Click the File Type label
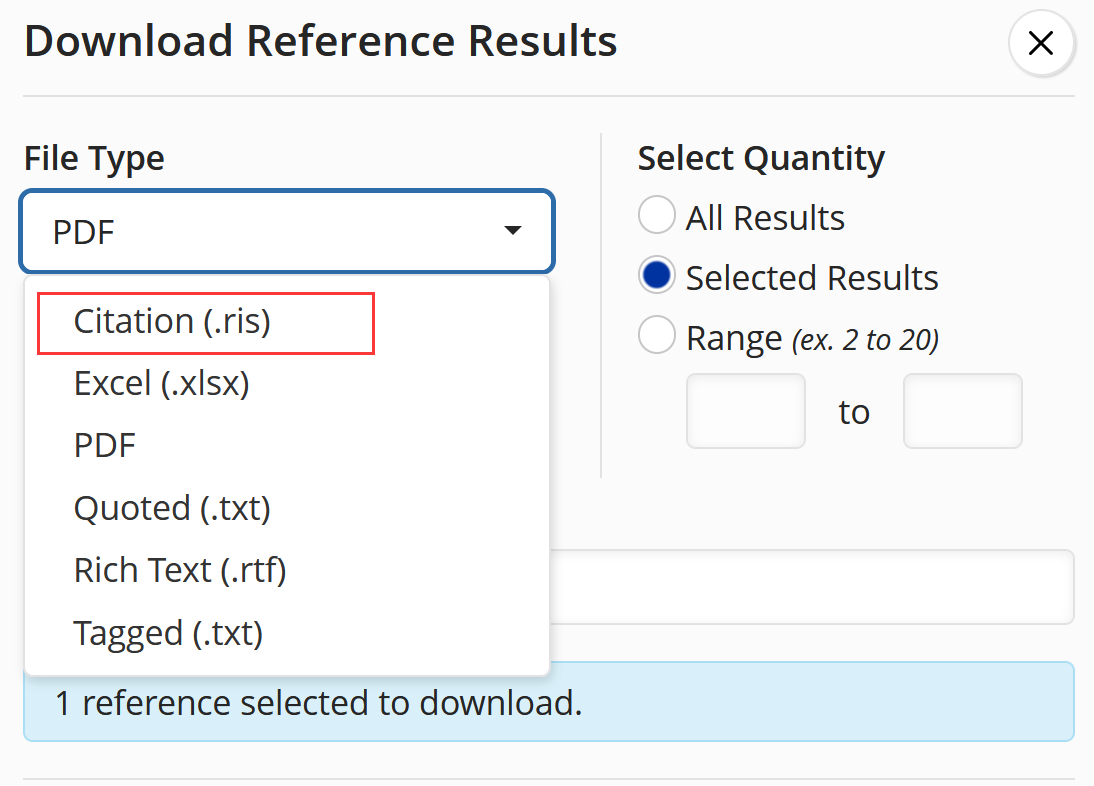The height and width of the screenshot is (786, 1094). [95, 158]
